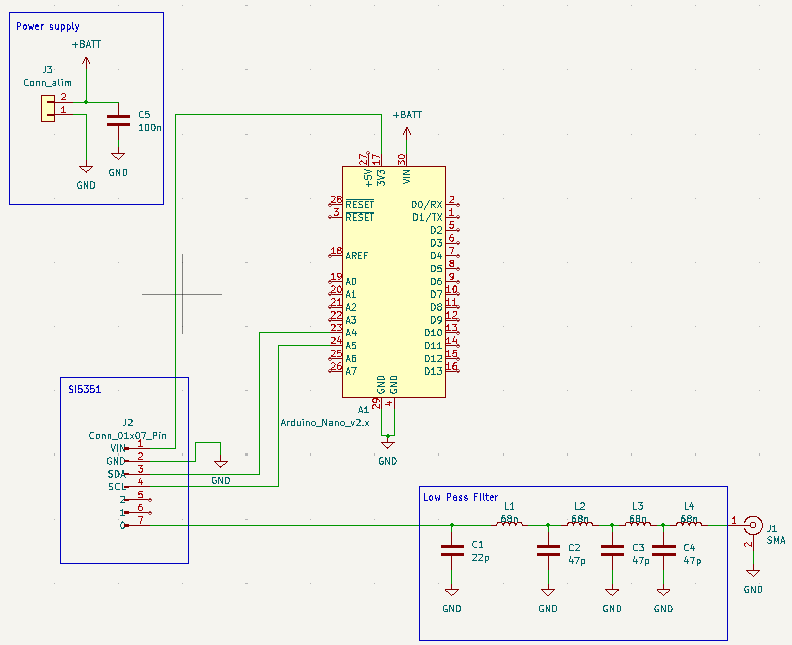Click the A4 pin label
Viewport: 792px width, 645px height.
coord(351,333)
